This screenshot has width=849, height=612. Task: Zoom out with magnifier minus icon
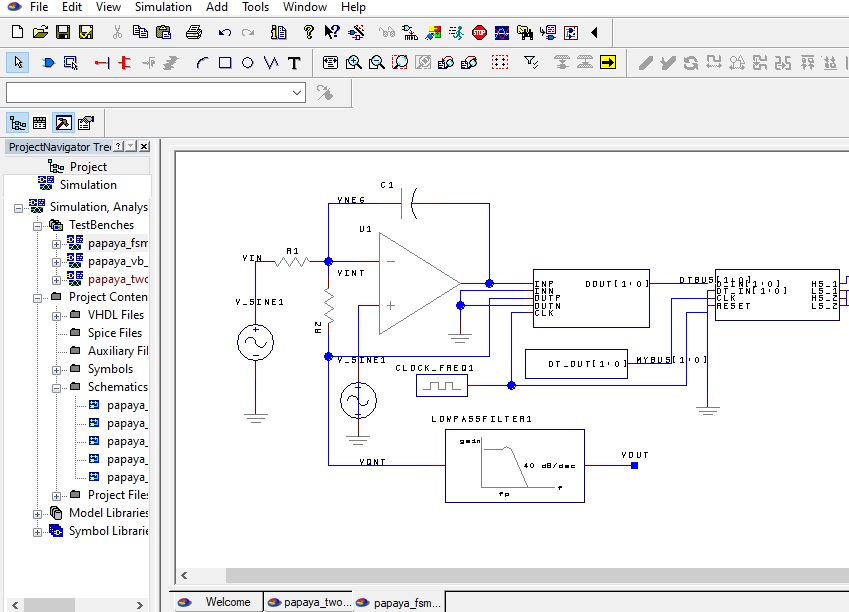click(x=376, y=63)
